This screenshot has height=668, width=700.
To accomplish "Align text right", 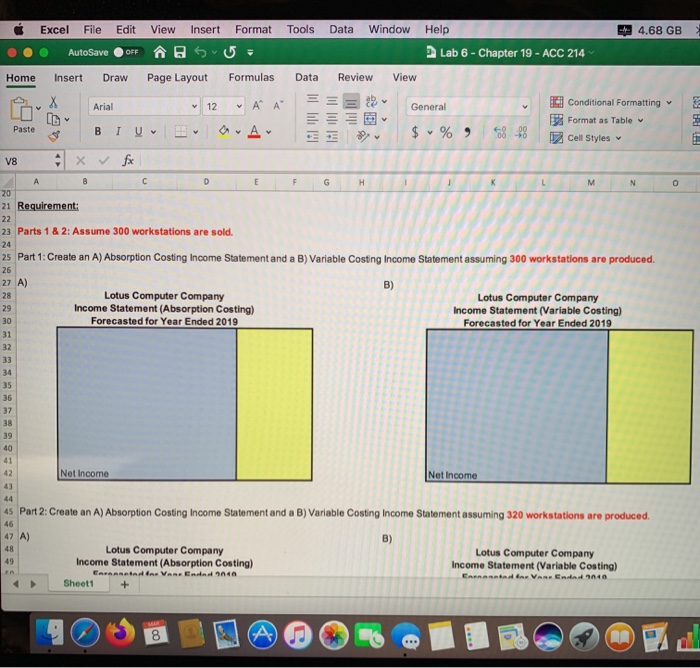I will tap(351, 118).
